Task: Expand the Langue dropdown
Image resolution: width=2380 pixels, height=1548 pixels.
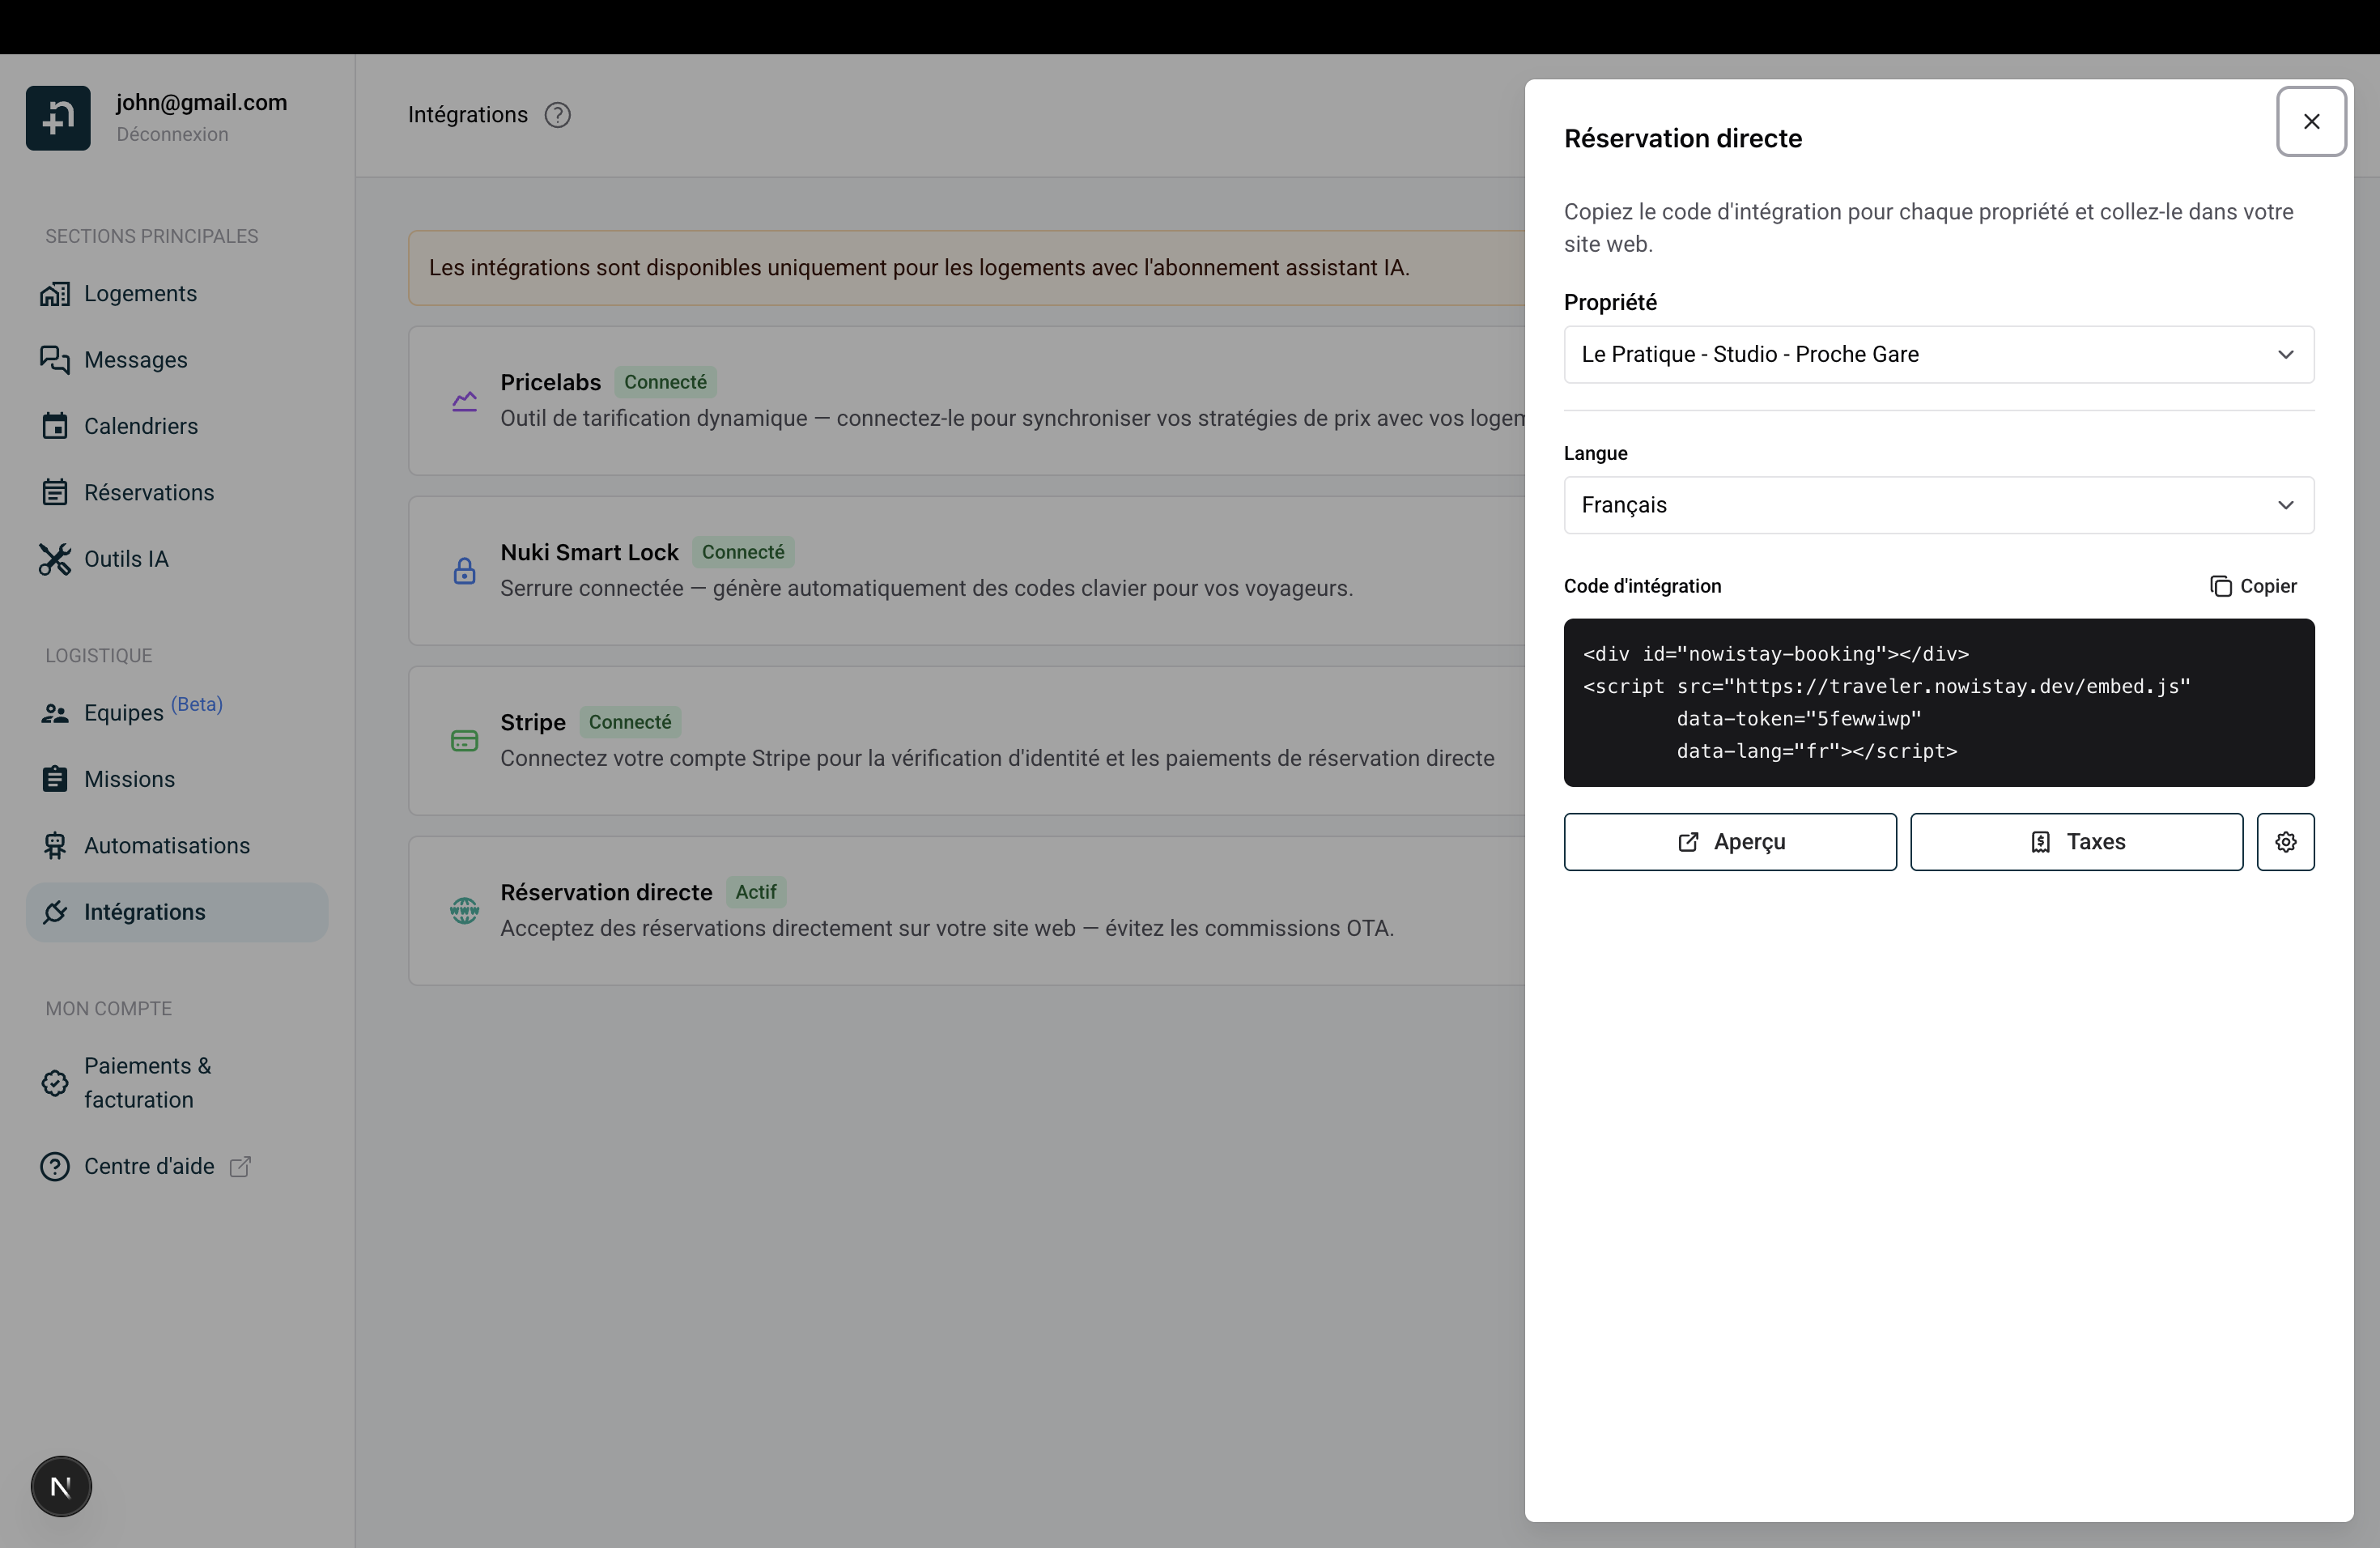Action: [x=1938, y=505]
